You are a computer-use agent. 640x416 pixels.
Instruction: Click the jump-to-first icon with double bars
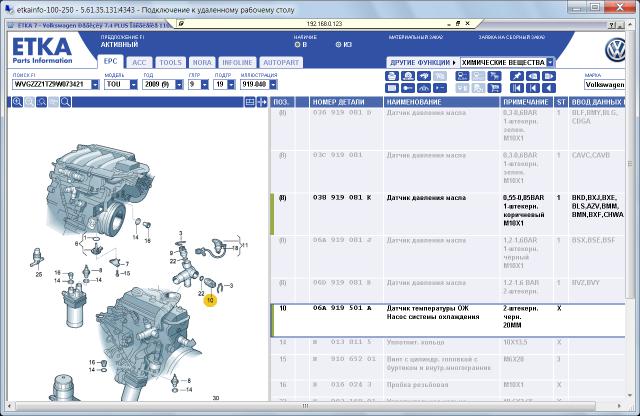coord(517,88)
